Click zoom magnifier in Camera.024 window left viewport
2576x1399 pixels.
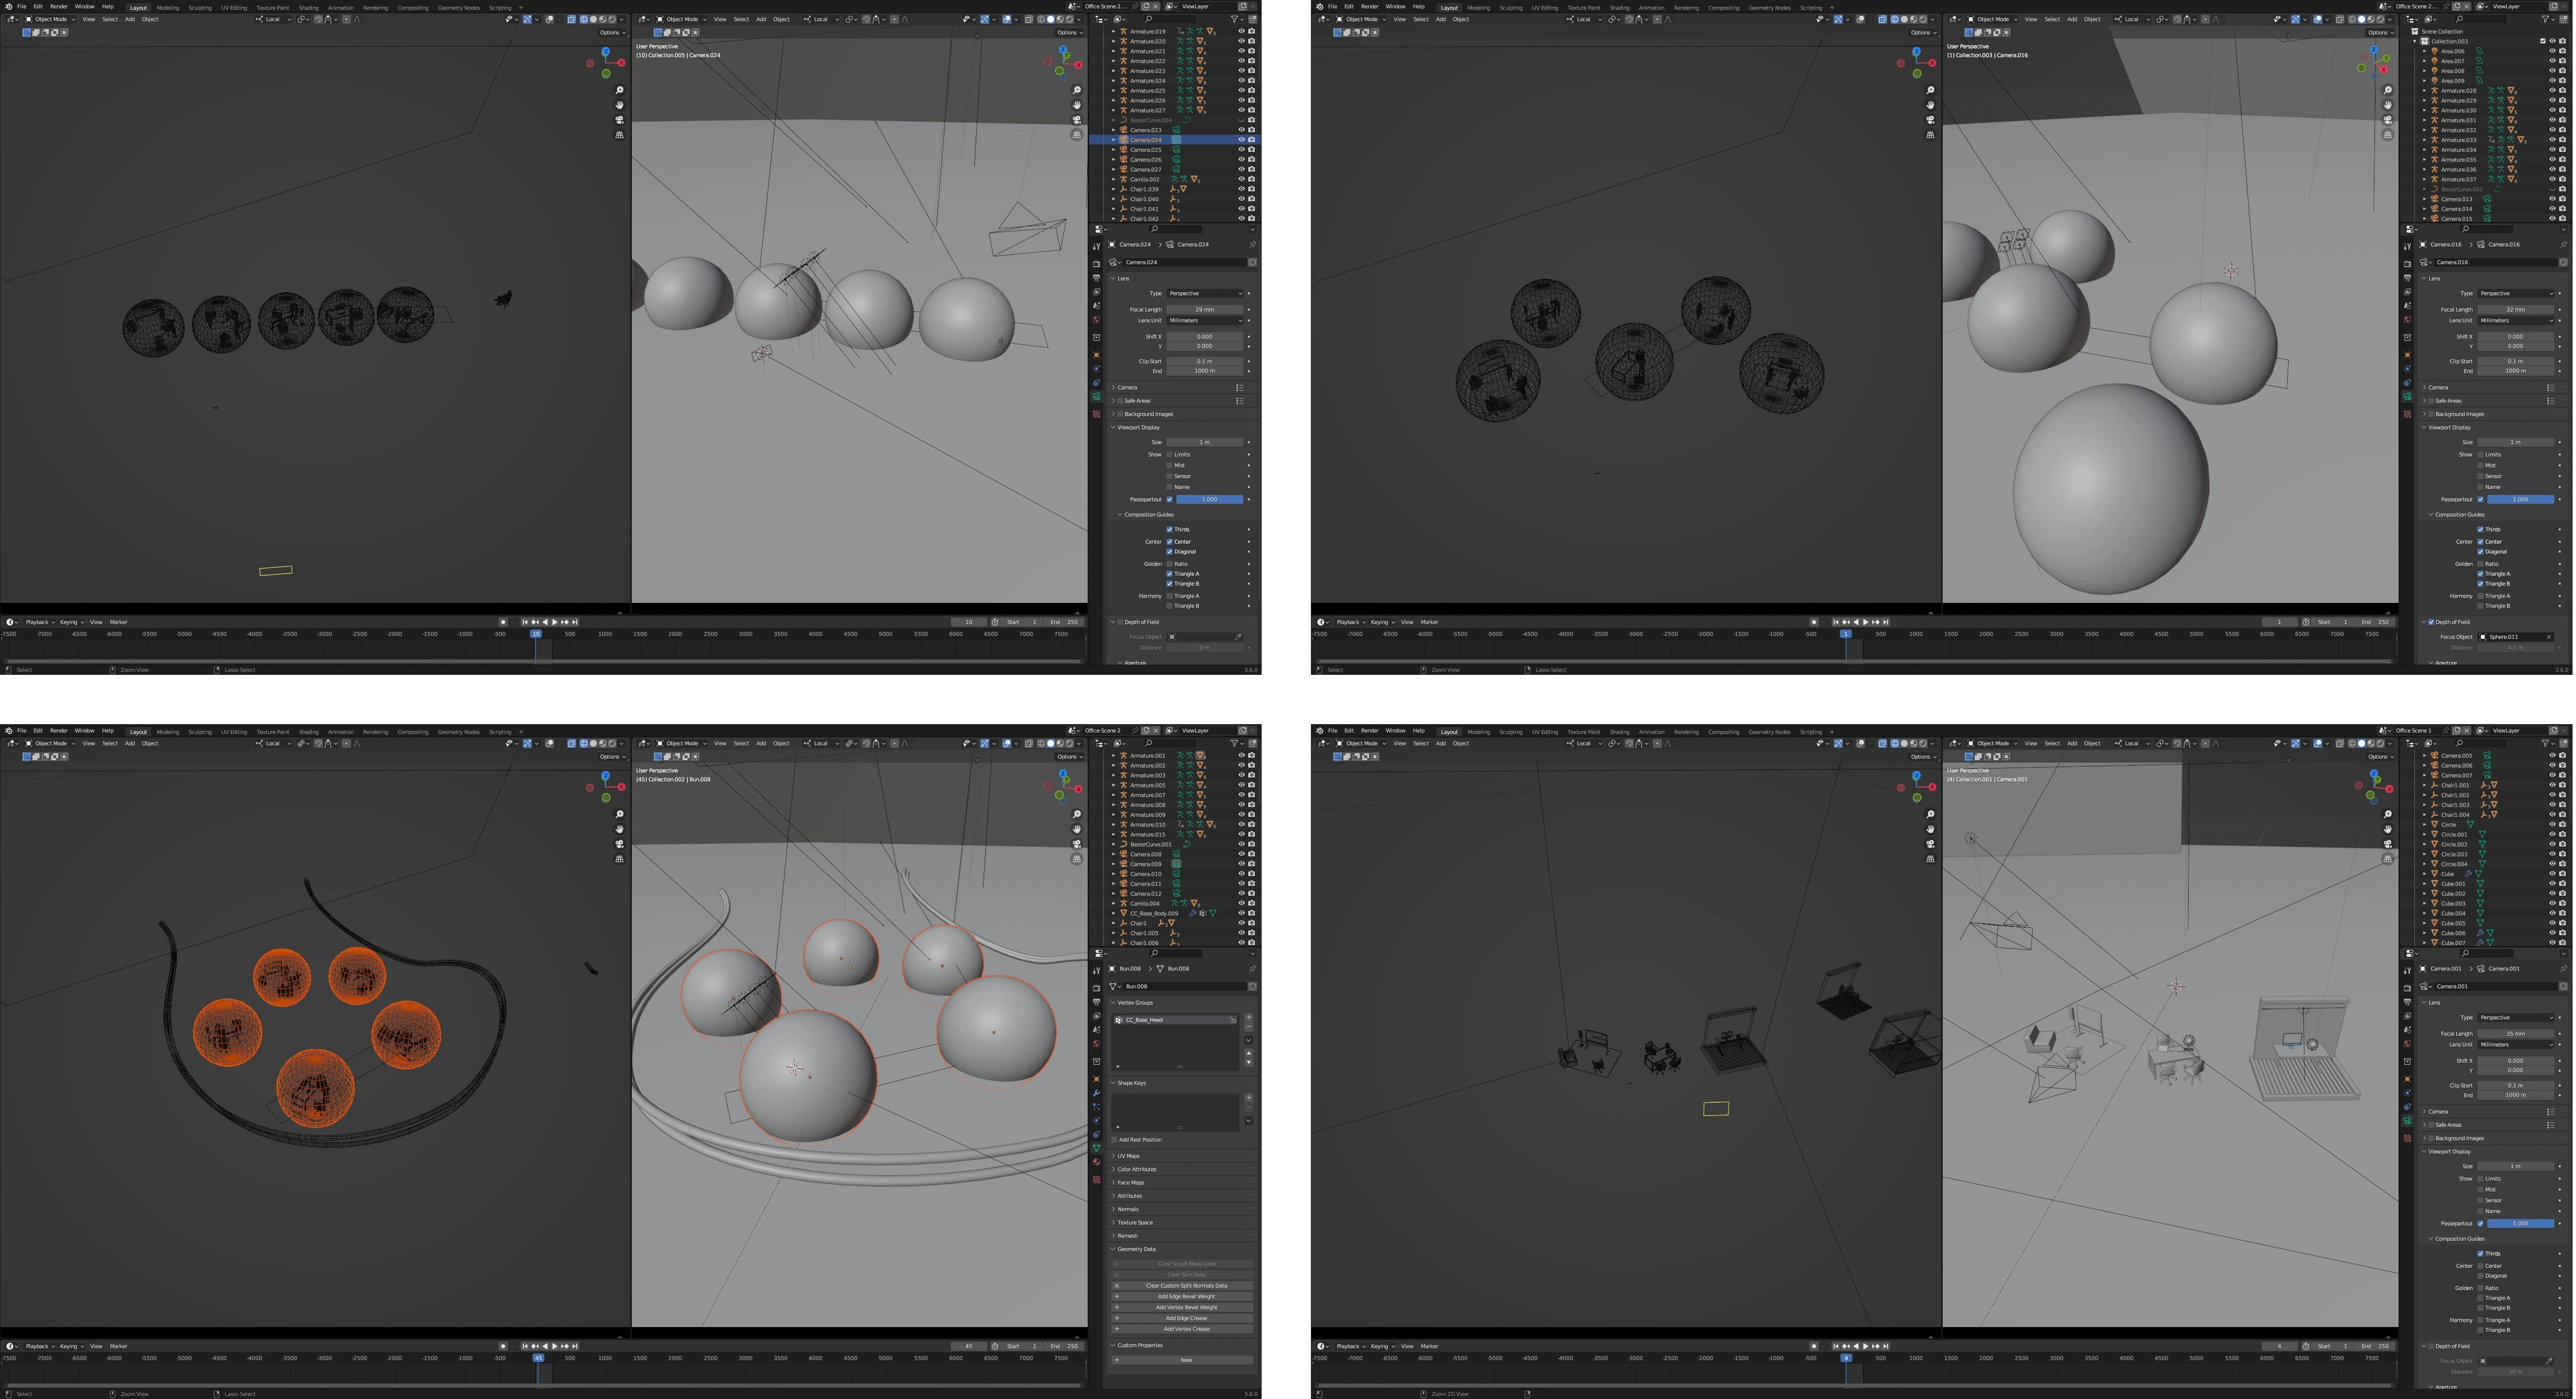[619, 90]
